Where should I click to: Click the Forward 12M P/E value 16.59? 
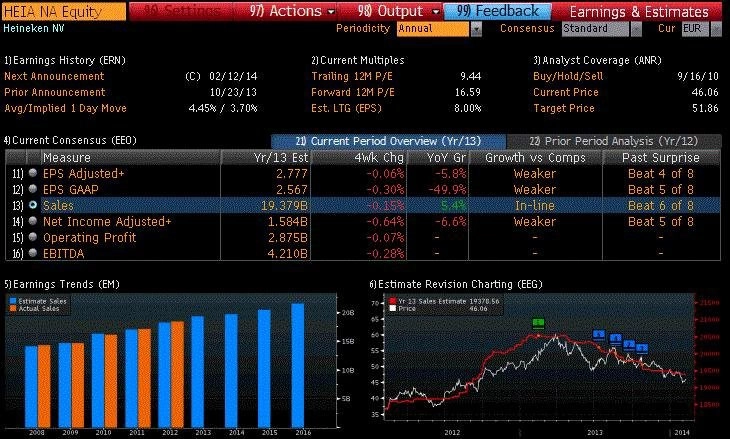point(468,92)
